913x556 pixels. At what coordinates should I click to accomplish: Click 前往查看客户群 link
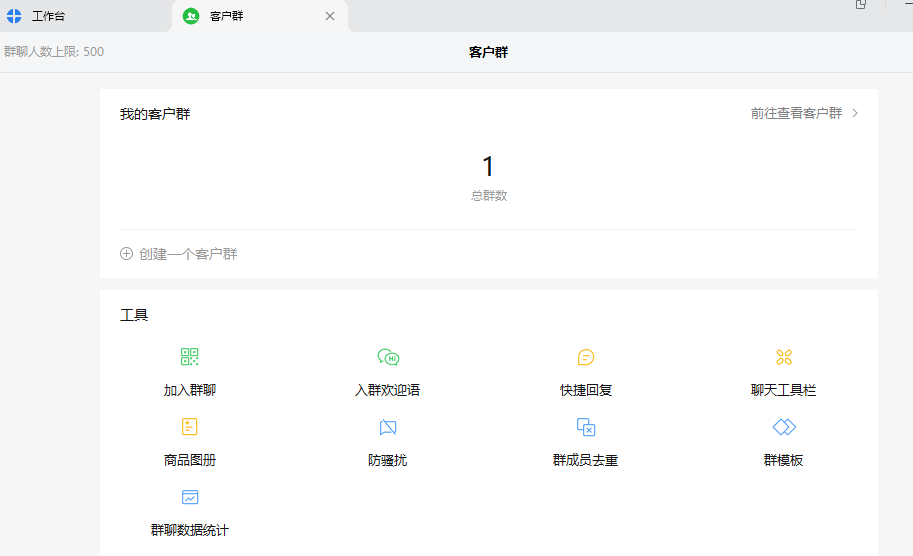pyautogui.click(x=796, y=114)
